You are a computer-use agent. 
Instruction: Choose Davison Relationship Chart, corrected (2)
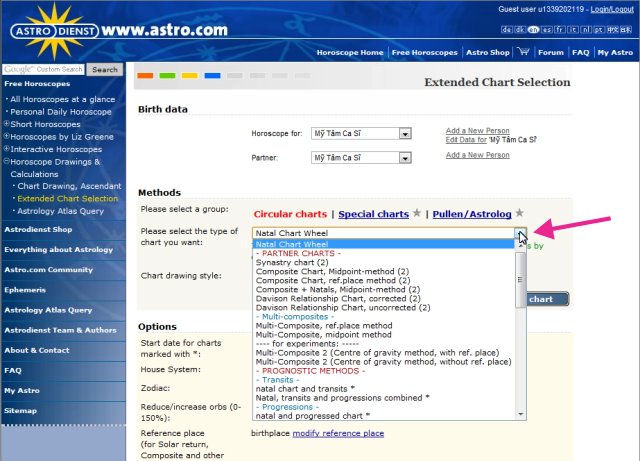332,298
